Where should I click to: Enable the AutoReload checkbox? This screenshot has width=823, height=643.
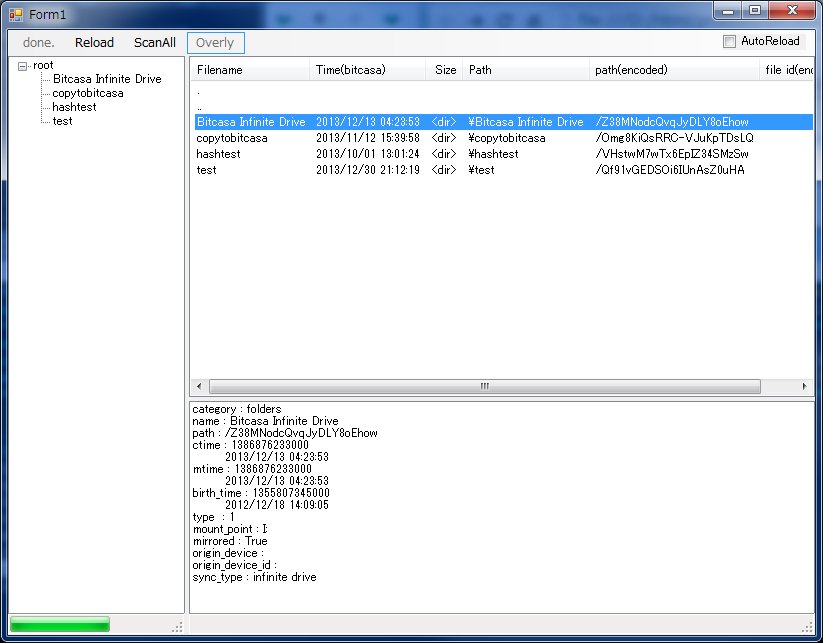point(729,42)
